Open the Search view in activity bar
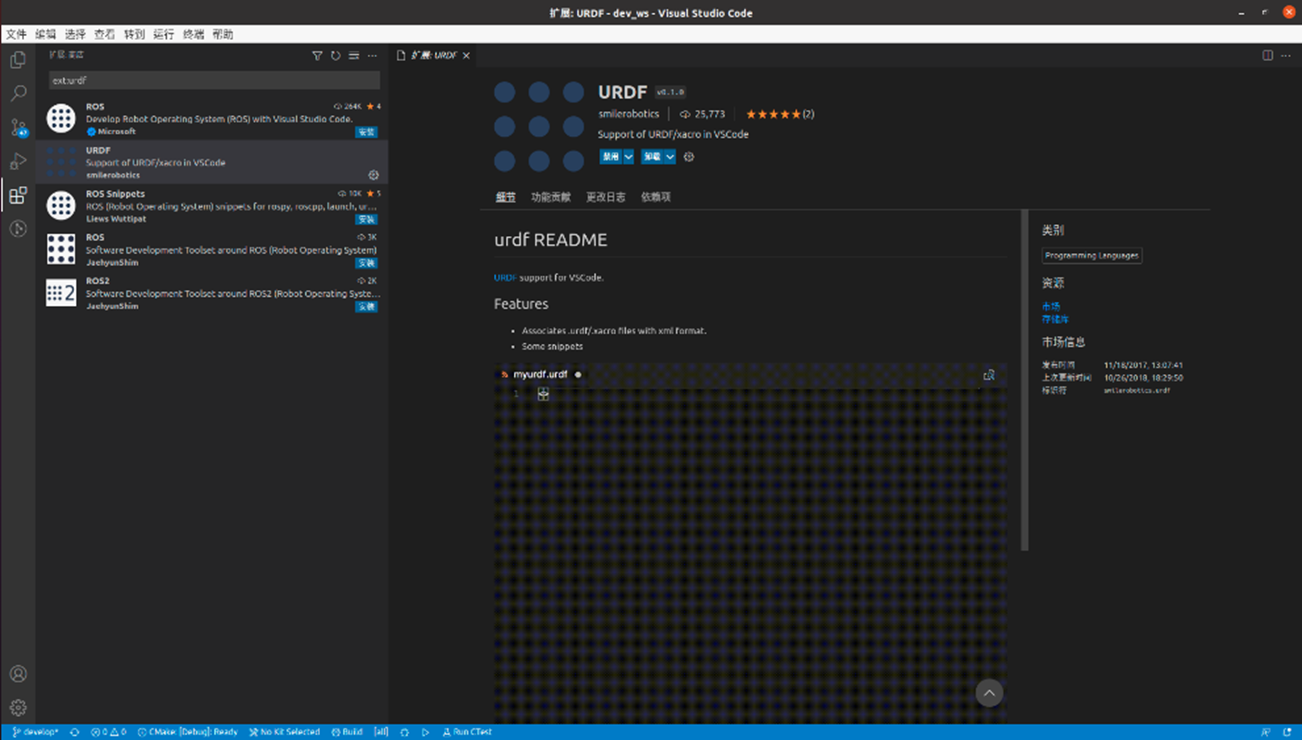 pos(18,94)
